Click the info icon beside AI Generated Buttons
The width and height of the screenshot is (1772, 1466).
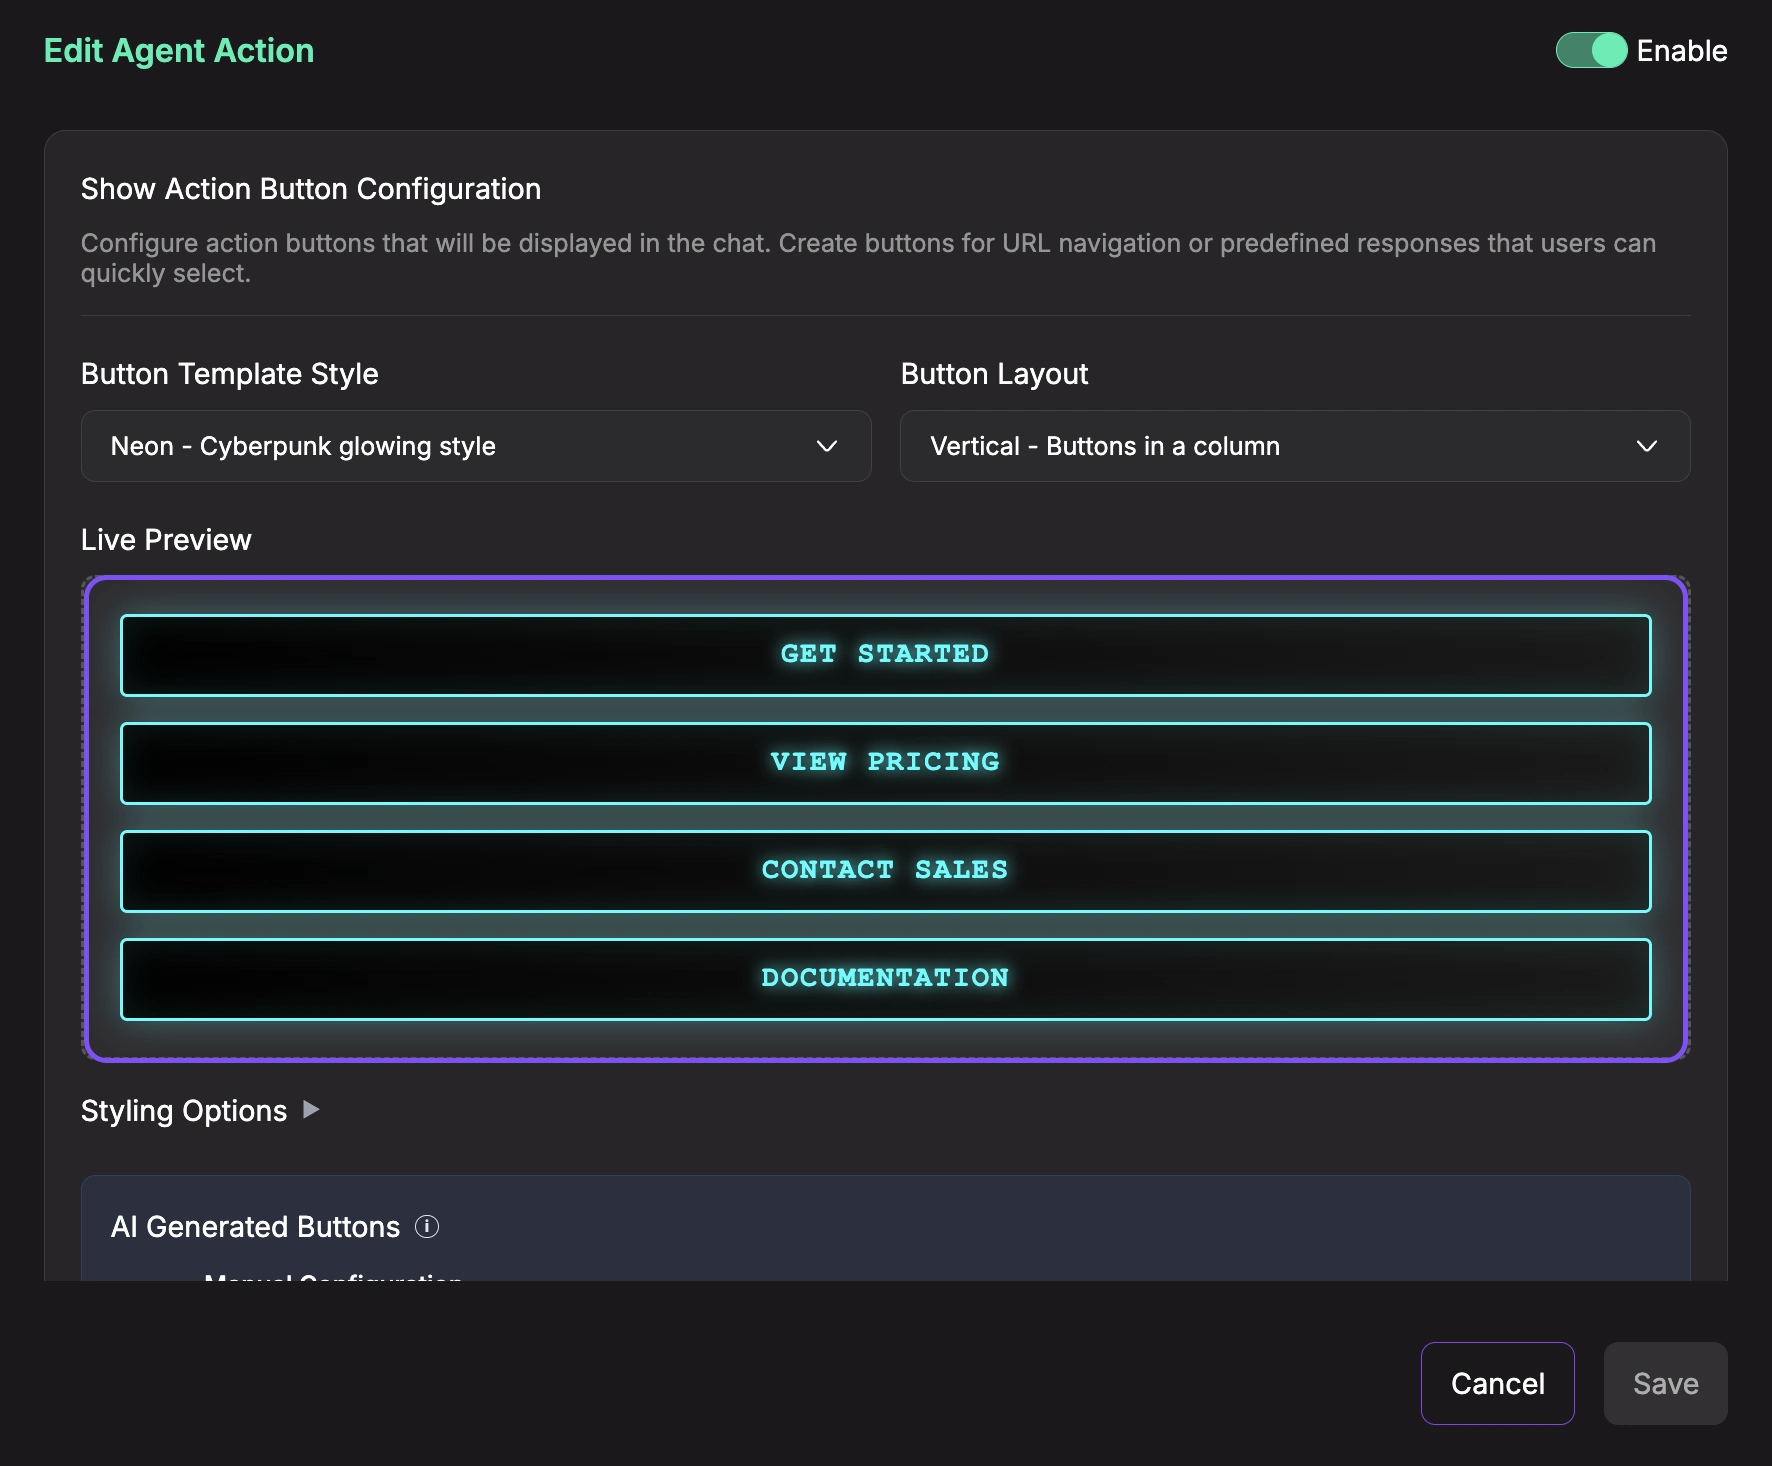(x=427, y=1226)
